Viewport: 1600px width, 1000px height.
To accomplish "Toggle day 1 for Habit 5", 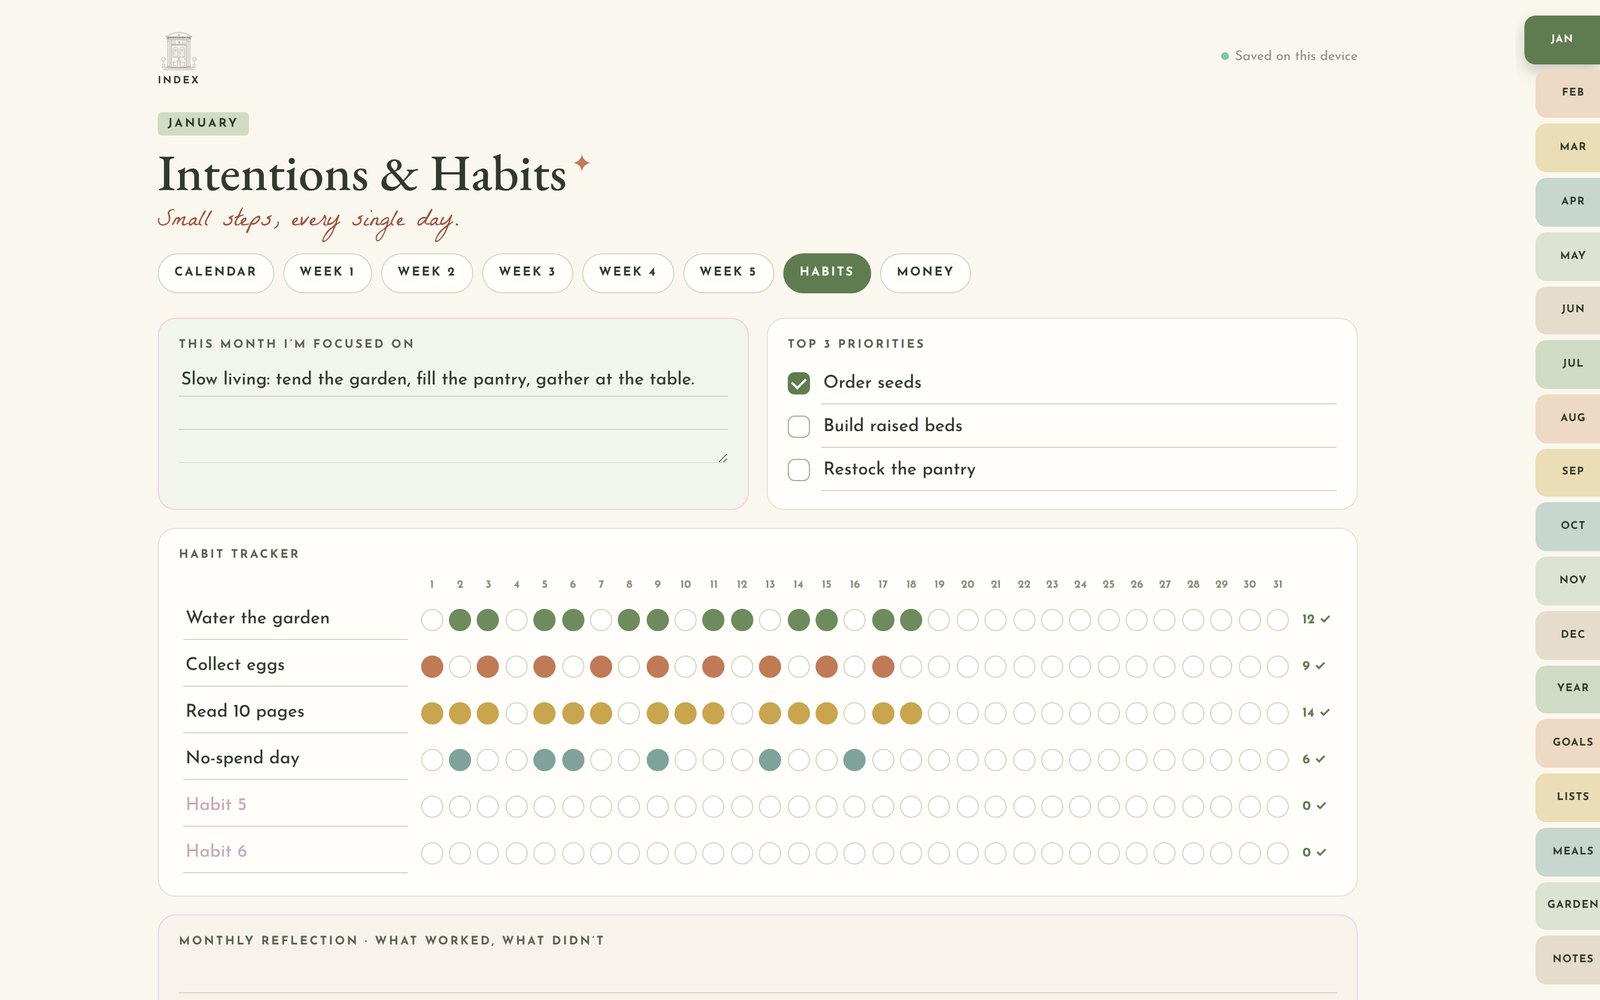I will click(x=432, y=806).
